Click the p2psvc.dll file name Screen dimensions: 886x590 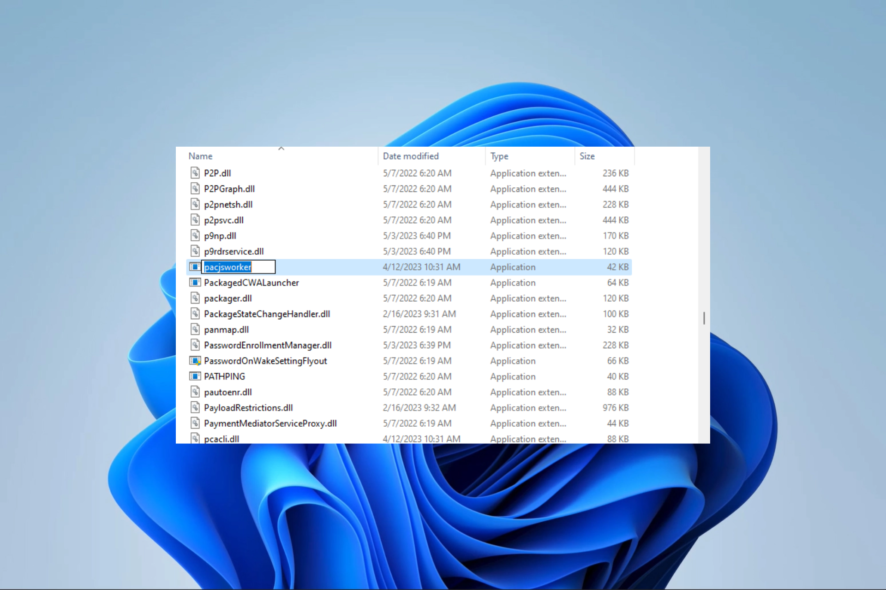(x=224, y=220)
